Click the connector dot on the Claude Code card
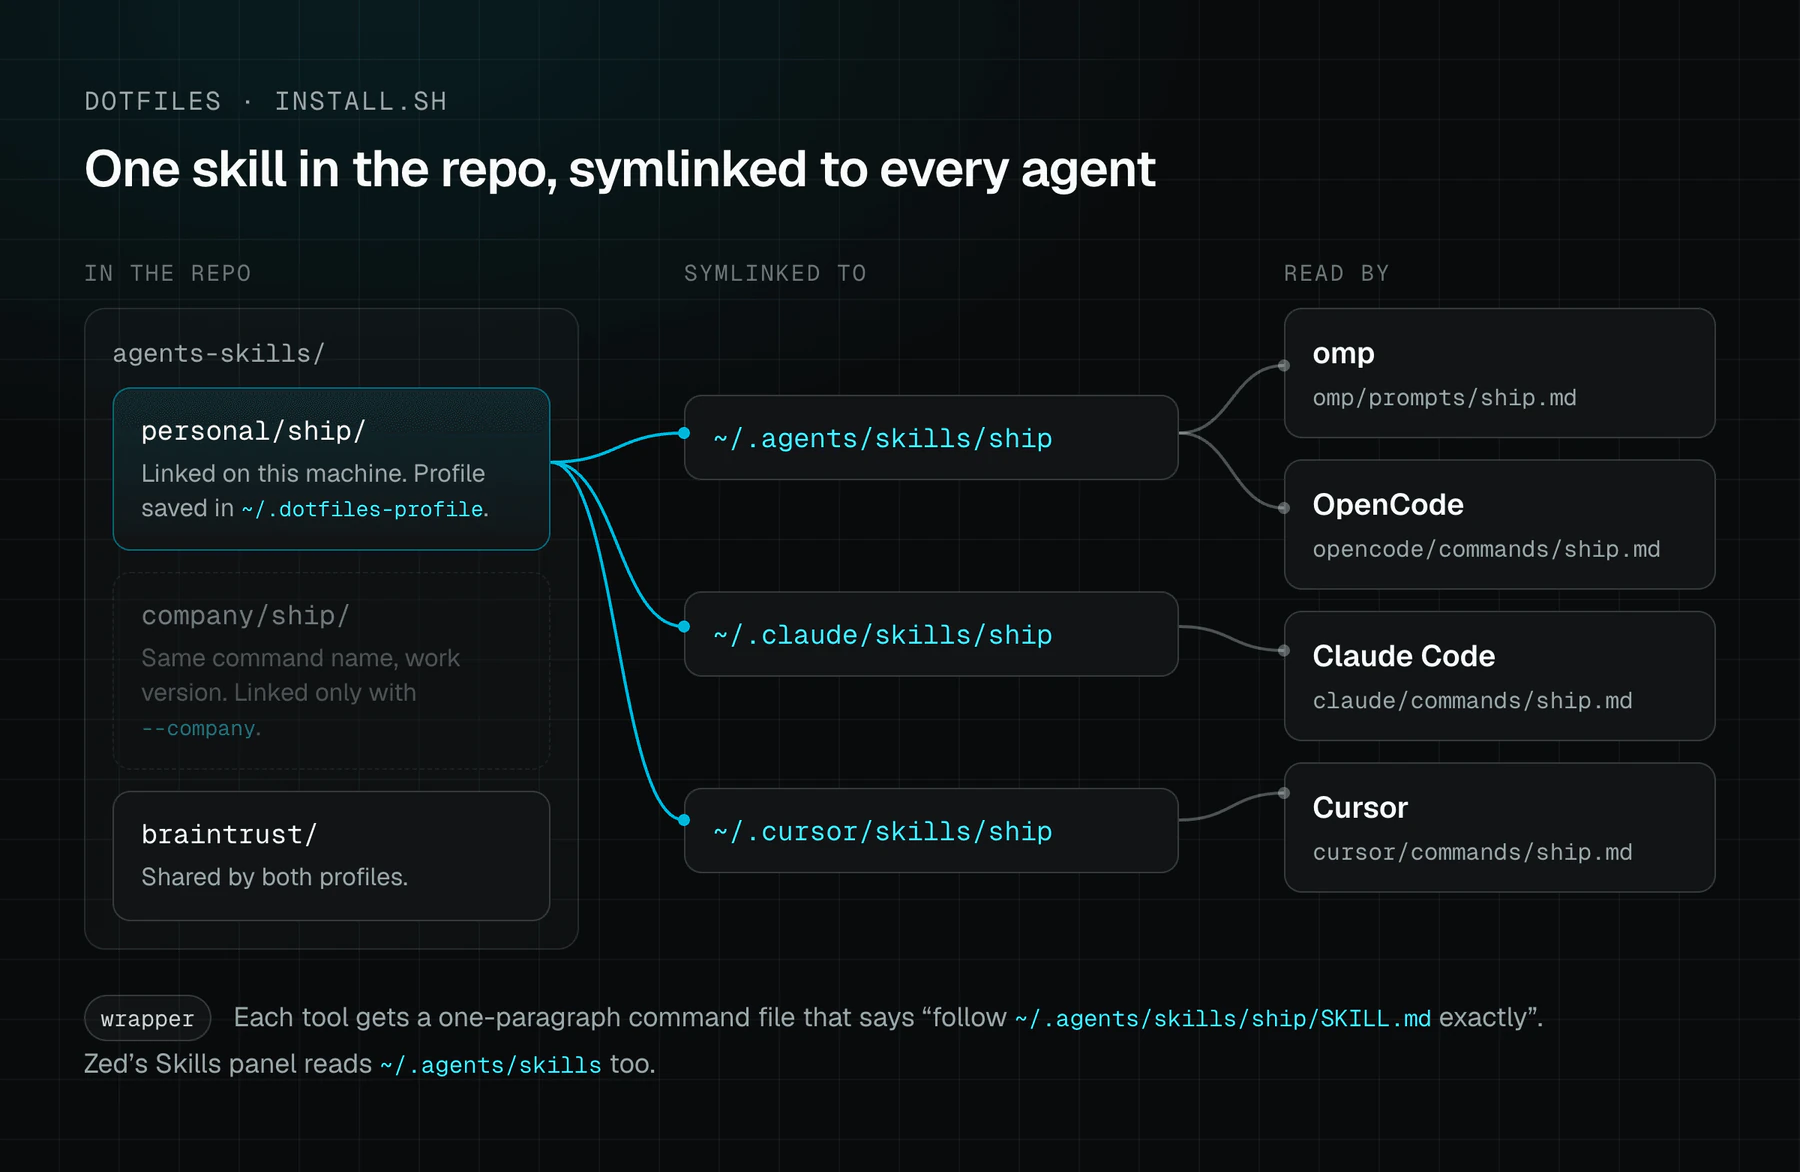 1284,651
